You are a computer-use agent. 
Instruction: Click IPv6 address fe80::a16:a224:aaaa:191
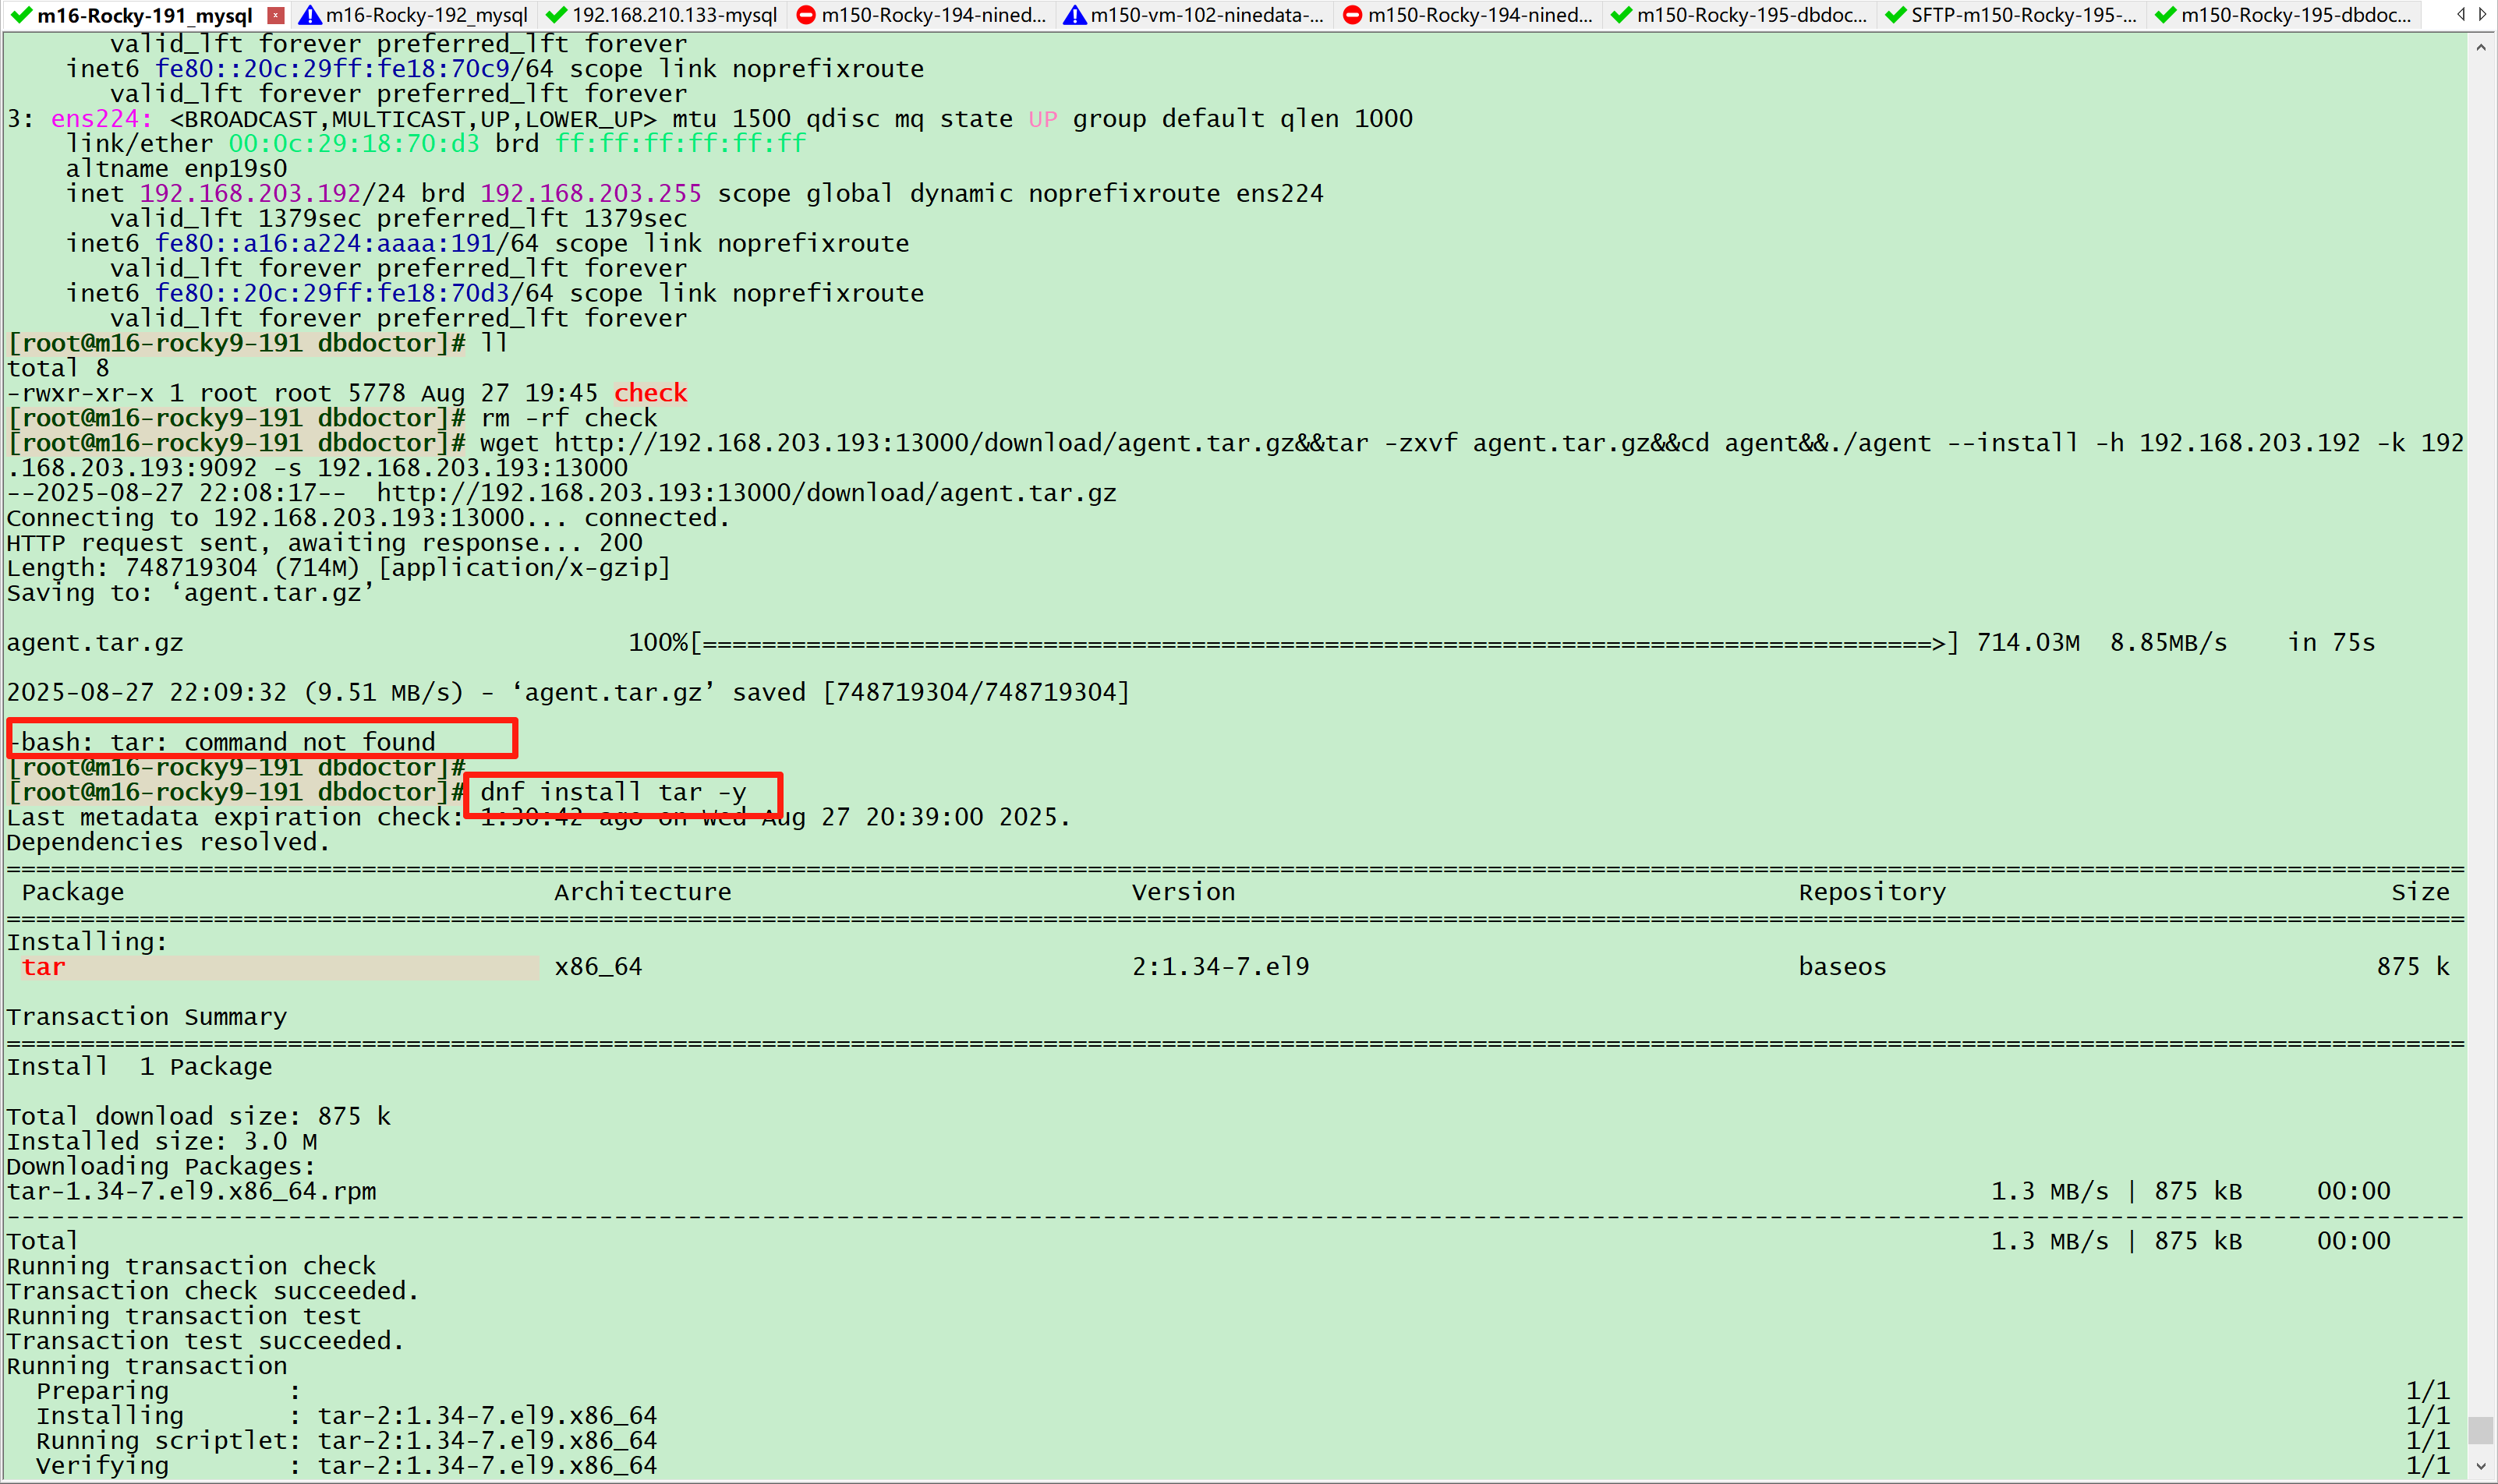pos(325,243)
